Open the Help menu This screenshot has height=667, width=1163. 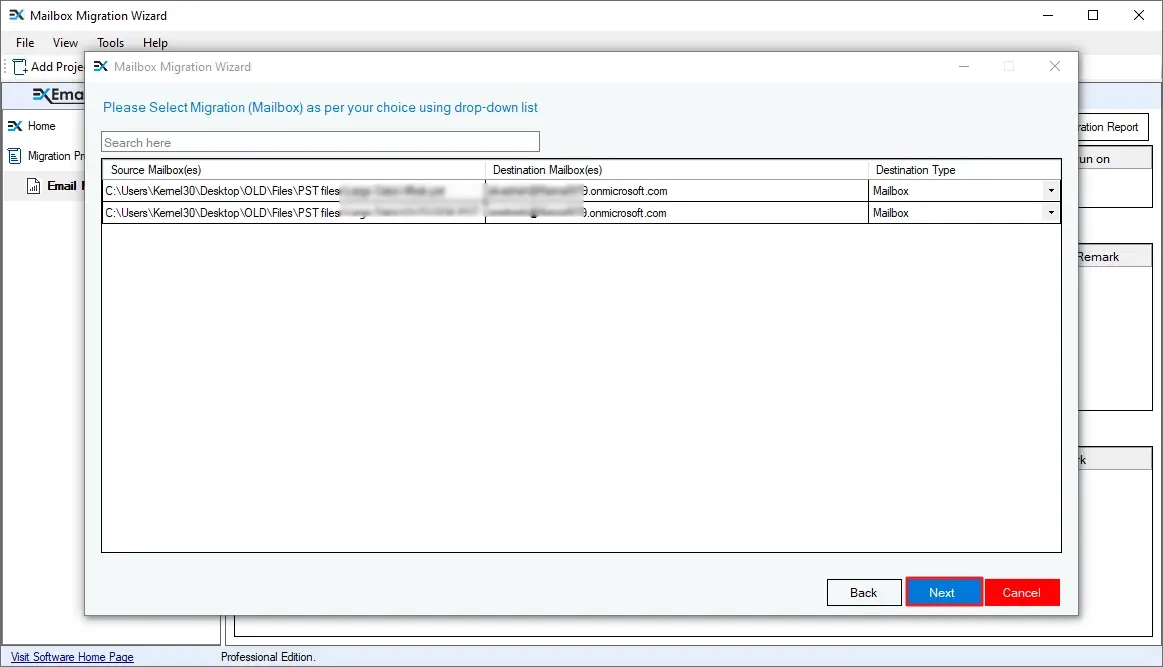coord(155,43)
